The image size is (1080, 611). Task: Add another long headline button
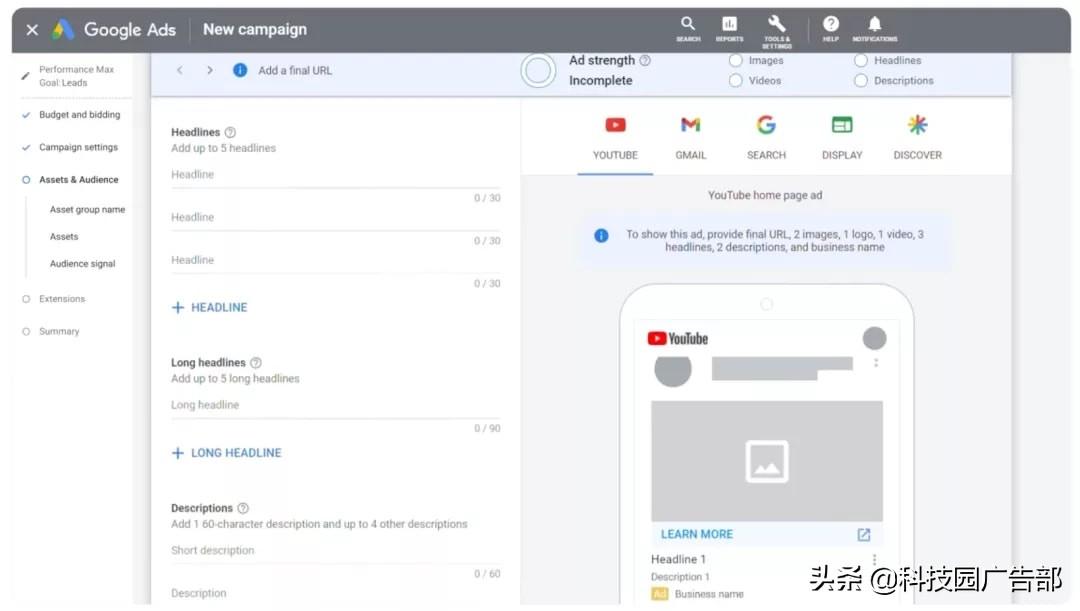point(227,453)
